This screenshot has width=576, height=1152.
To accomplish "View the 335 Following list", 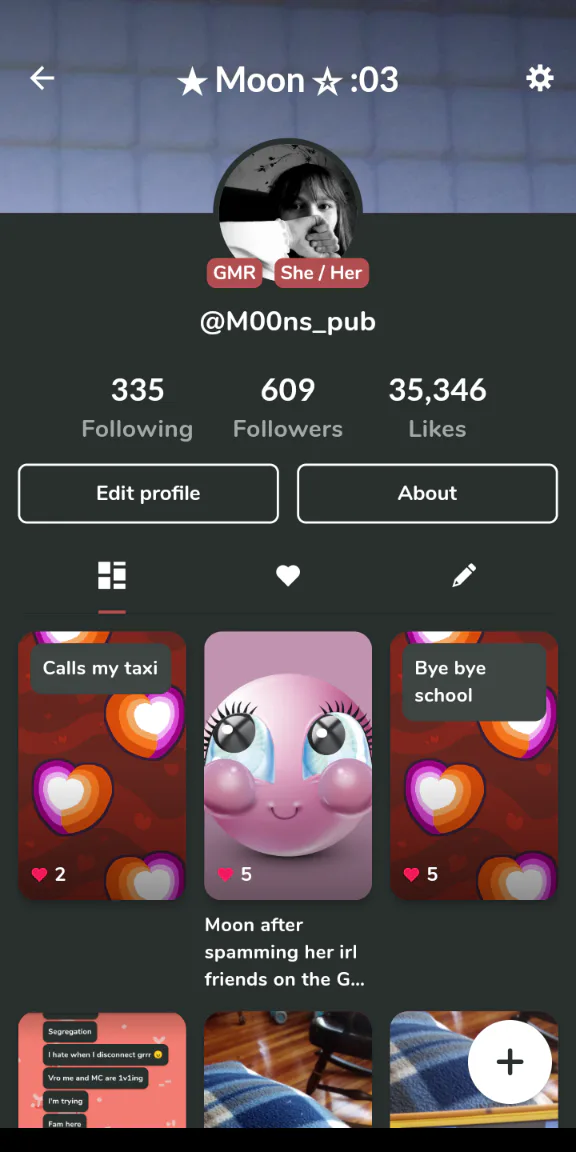I will point(137,408).
